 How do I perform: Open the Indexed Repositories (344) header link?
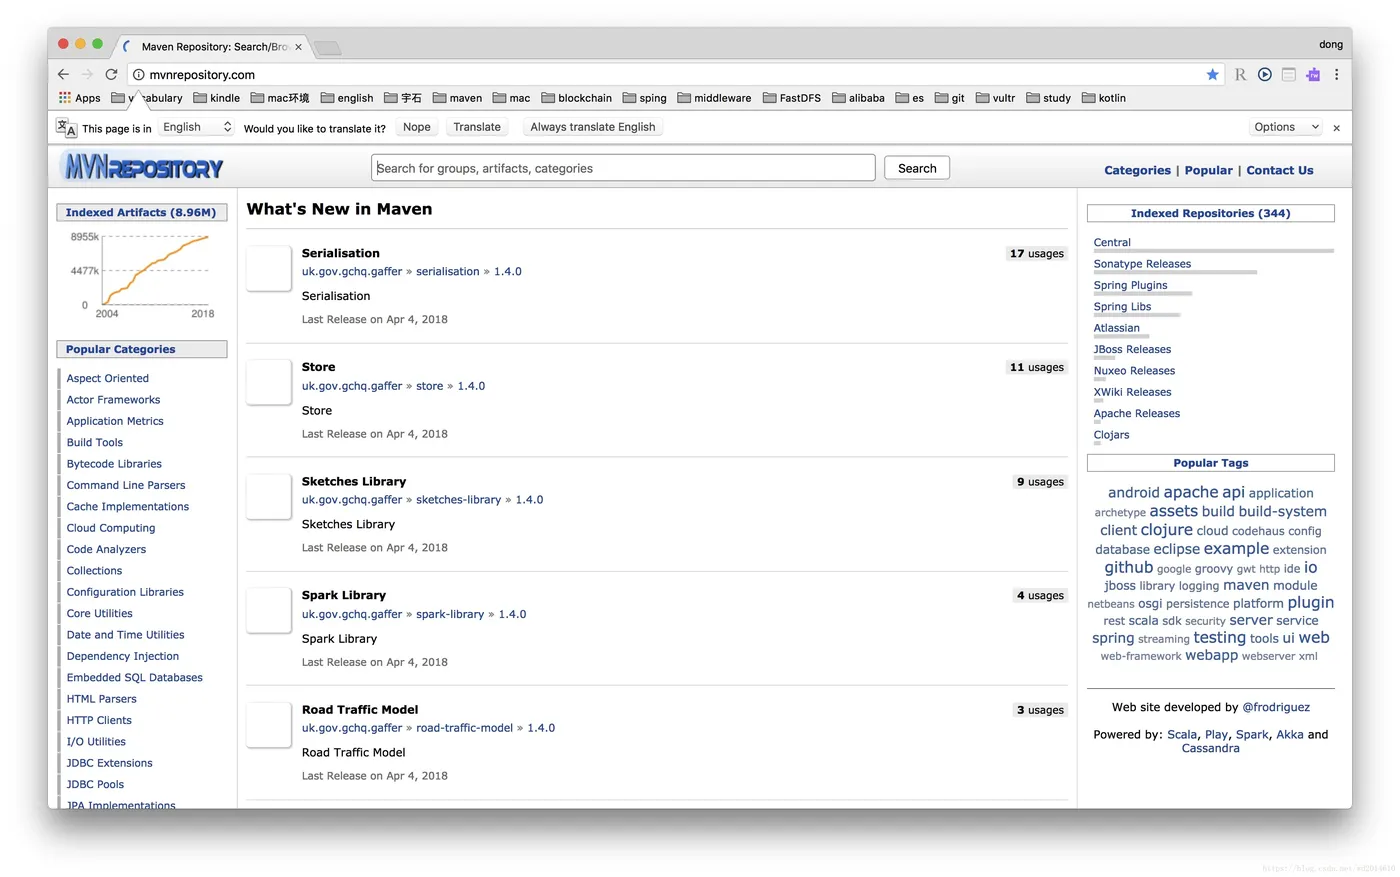coord(1210,213)
